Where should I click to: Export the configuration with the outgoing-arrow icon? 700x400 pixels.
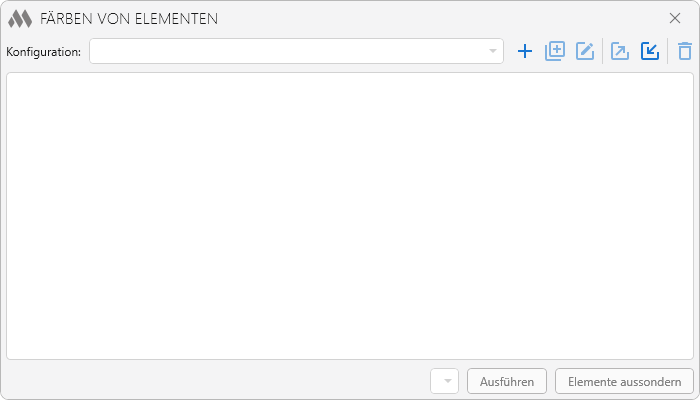(x=620, y=51)
